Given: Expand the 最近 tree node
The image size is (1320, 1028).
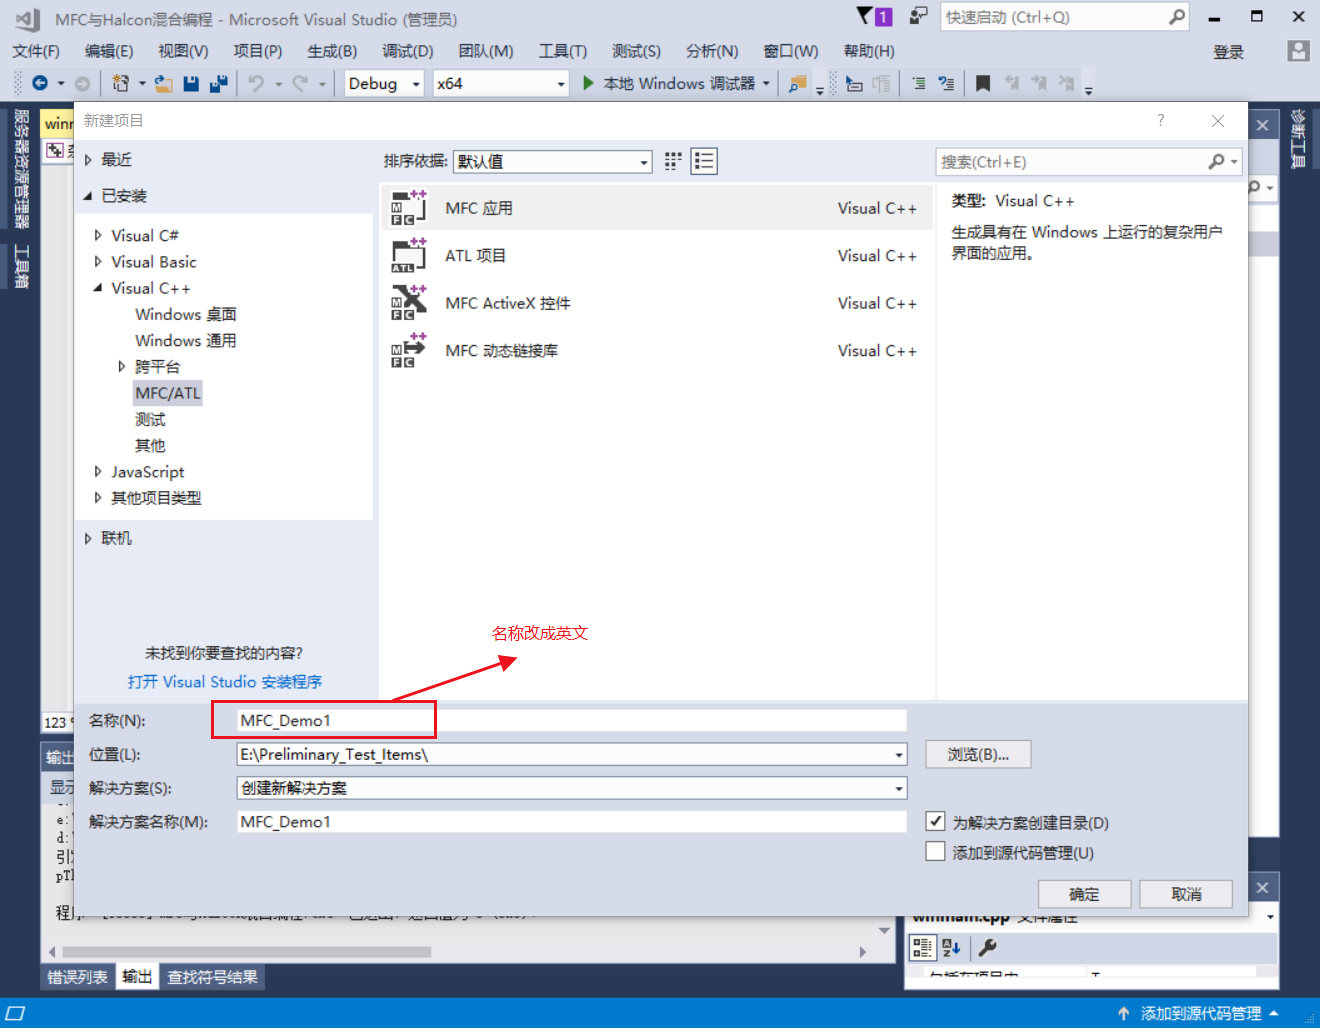Looking at the screenshot, I should coord(88,160).
